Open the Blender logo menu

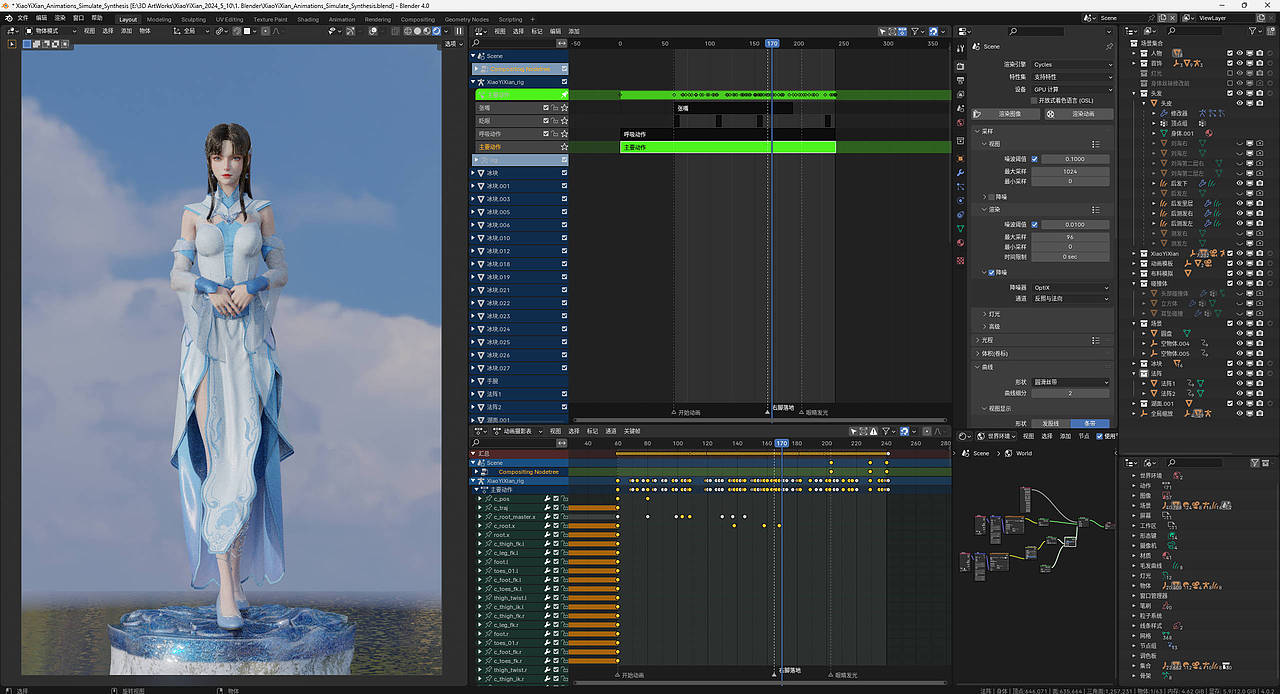point(8,18)
